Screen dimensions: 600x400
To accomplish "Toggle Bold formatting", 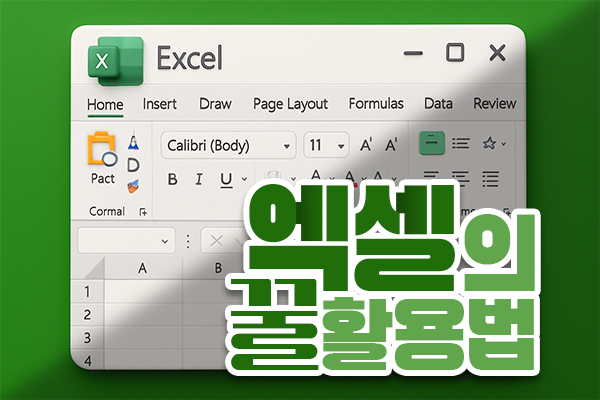I will tap(173, 179).
